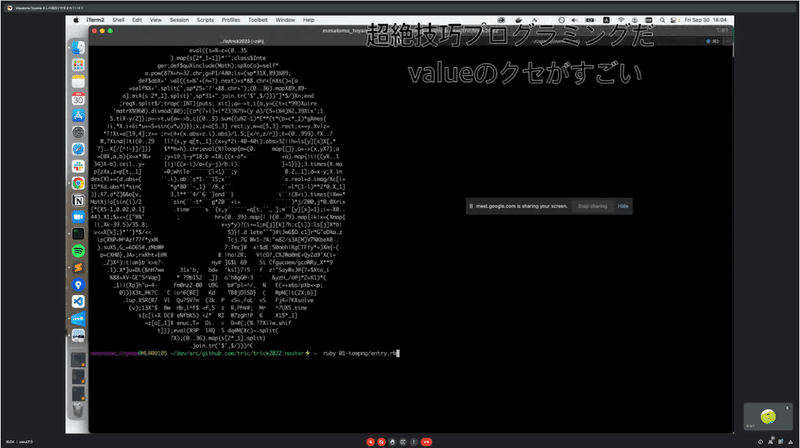Open Safari browser in the dock

point(78,149)
